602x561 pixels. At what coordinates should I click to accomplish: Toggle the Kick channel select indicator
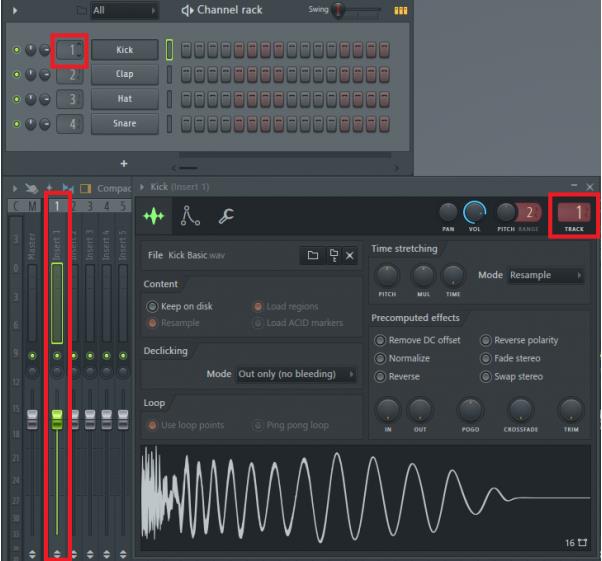pyautogui.click(x=169, y=50)
